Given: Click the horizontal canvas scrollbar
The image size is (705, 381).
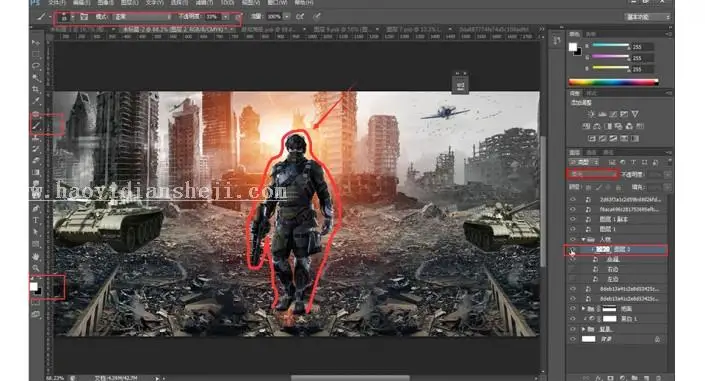Looking at the screenshot, I should [x=350, y=377].
